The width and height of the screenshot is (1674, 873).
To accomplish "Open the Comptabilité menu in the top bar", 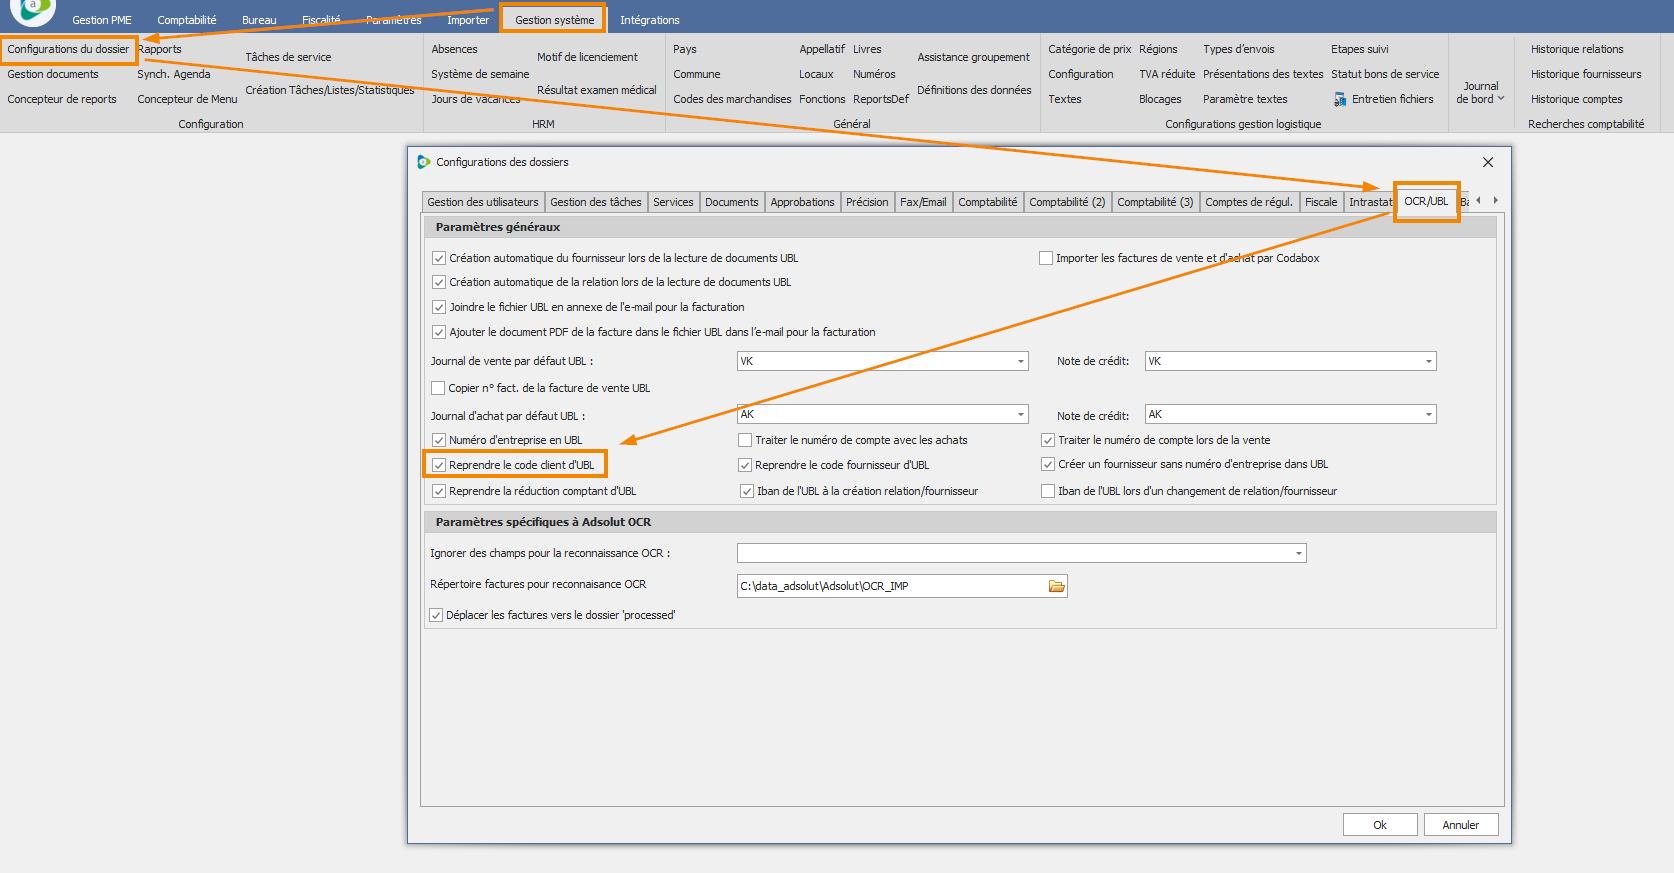I will [x=187, y=20].
